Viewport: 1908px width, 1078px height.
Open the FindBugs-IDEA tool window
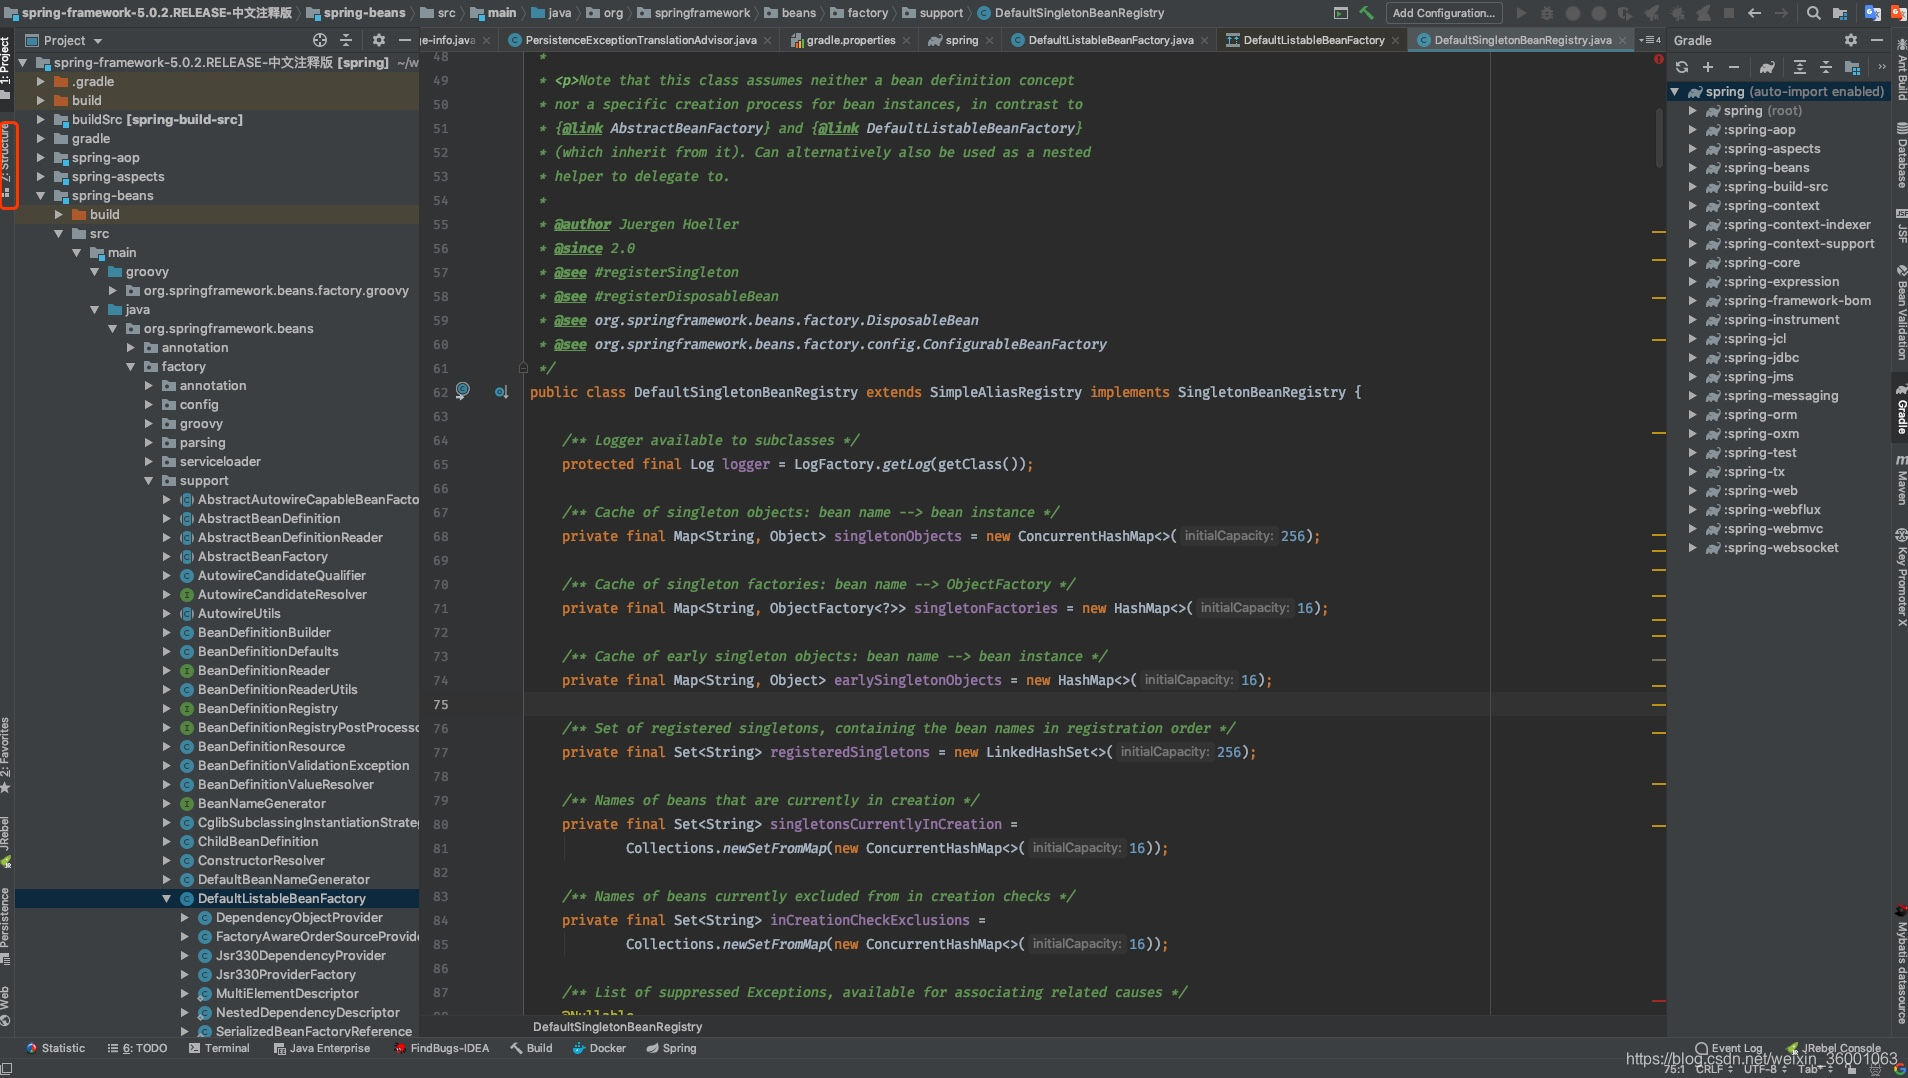441,1048
